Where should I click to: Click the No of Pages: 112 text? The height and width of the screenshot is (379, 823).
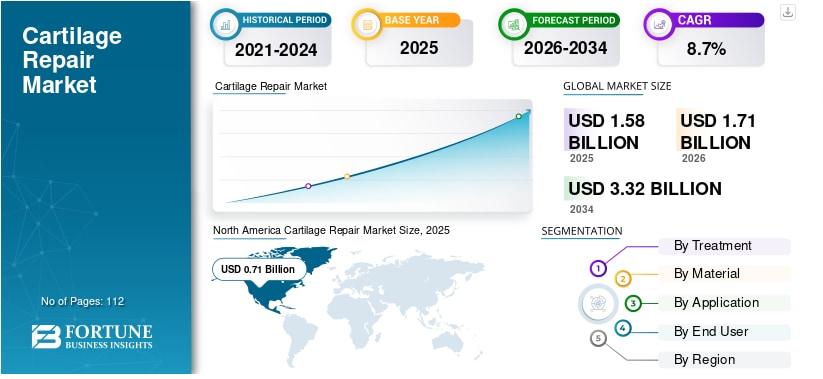(82, 301)
